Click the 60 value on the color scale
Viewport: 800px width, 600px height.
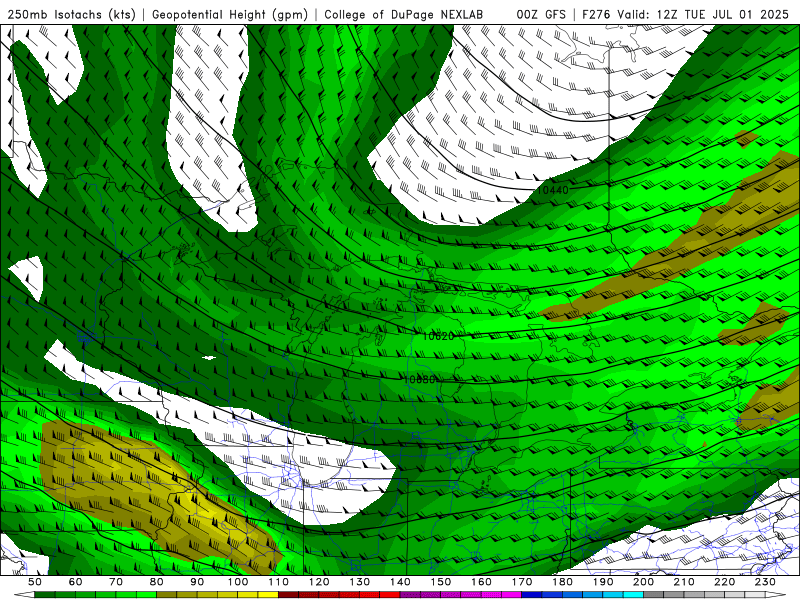tap(76, 582)
